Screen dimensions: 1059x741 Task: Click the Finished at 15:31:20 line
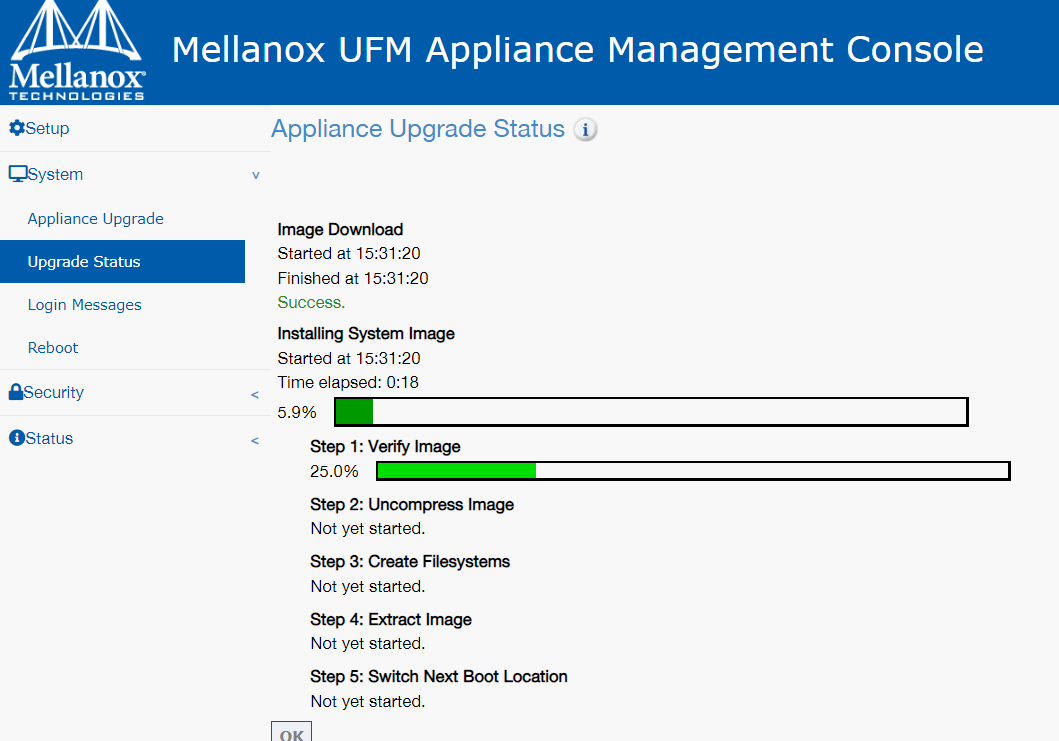(x=353, y=278)
